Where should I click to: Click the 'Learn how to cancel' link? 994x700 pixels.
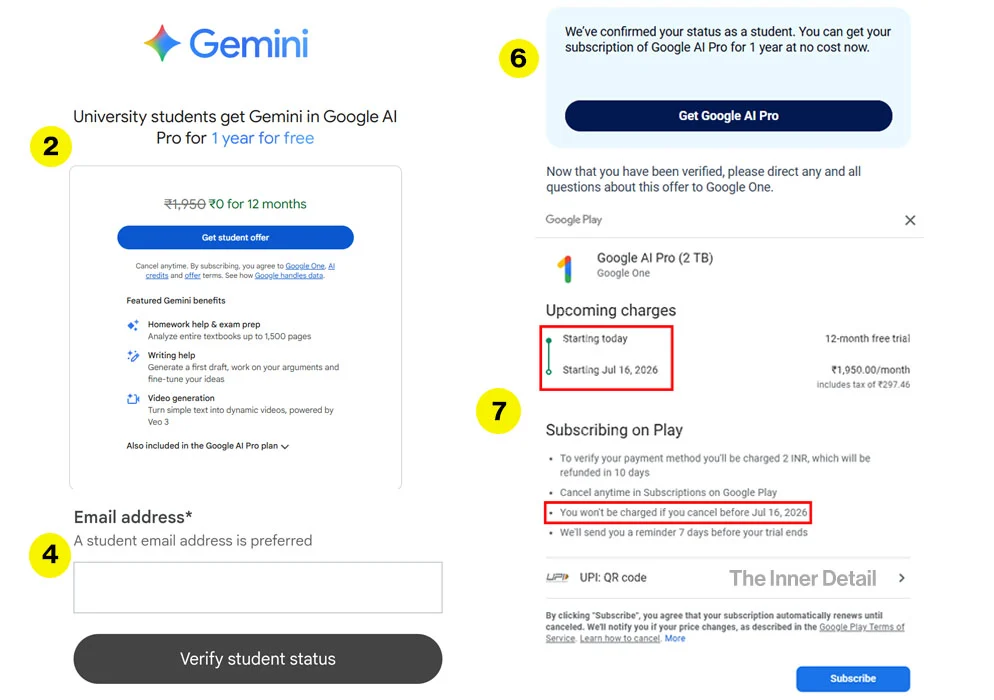tap(620, 639)
